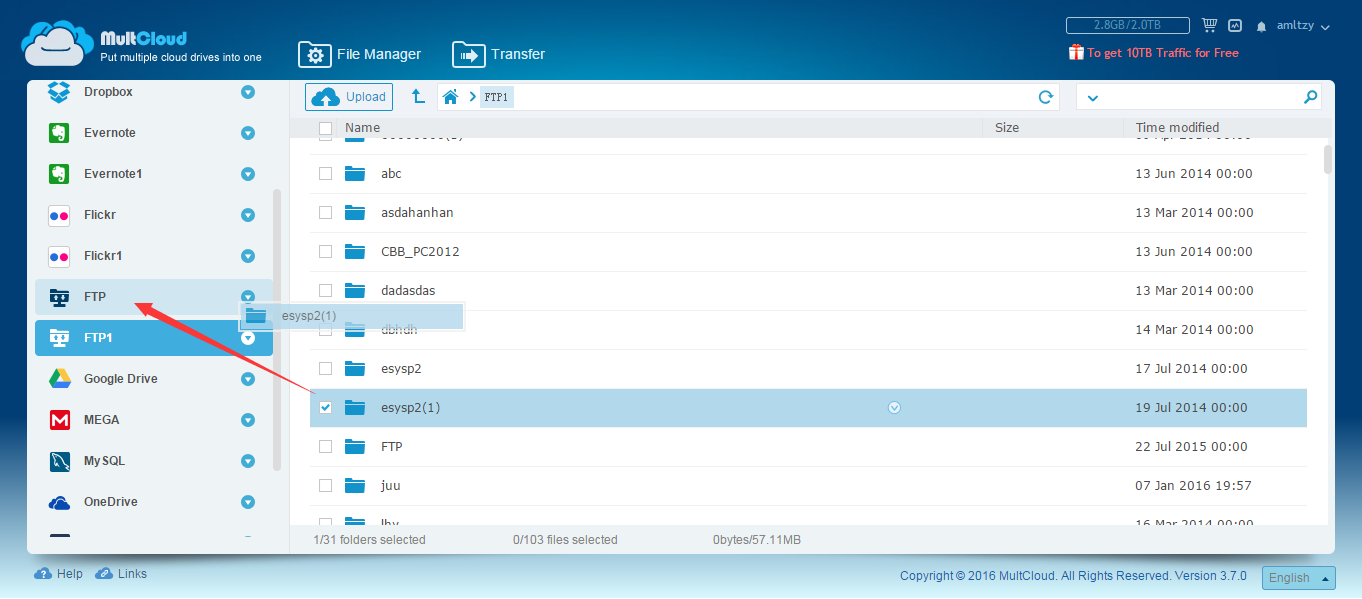Check the esysp2 folder checkbox
Viewport: 1362px width, 599px height.
[x=325, y=368]
